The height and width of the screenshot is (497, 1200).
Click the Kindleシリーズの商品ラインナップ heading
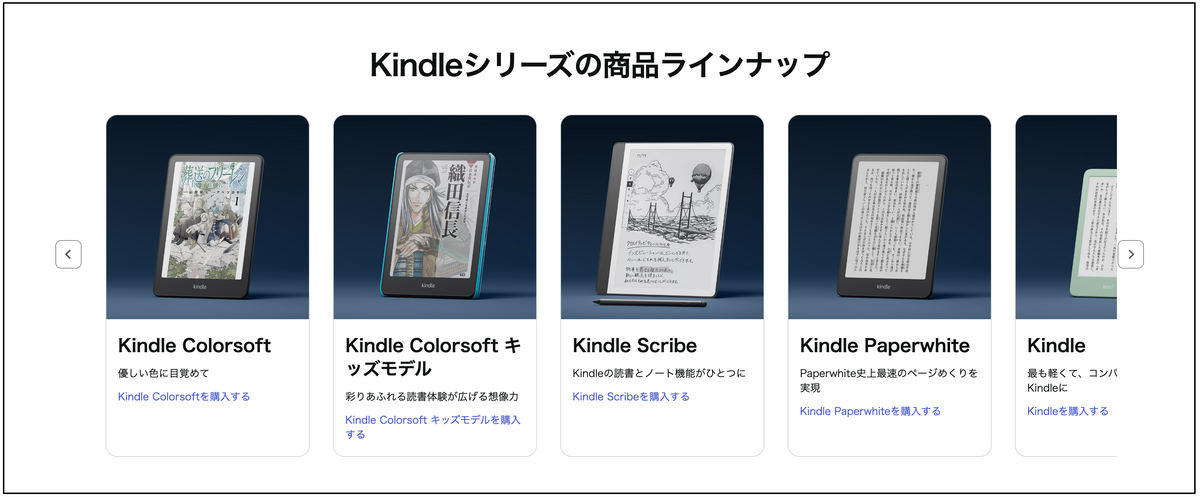tap(599, 65)
